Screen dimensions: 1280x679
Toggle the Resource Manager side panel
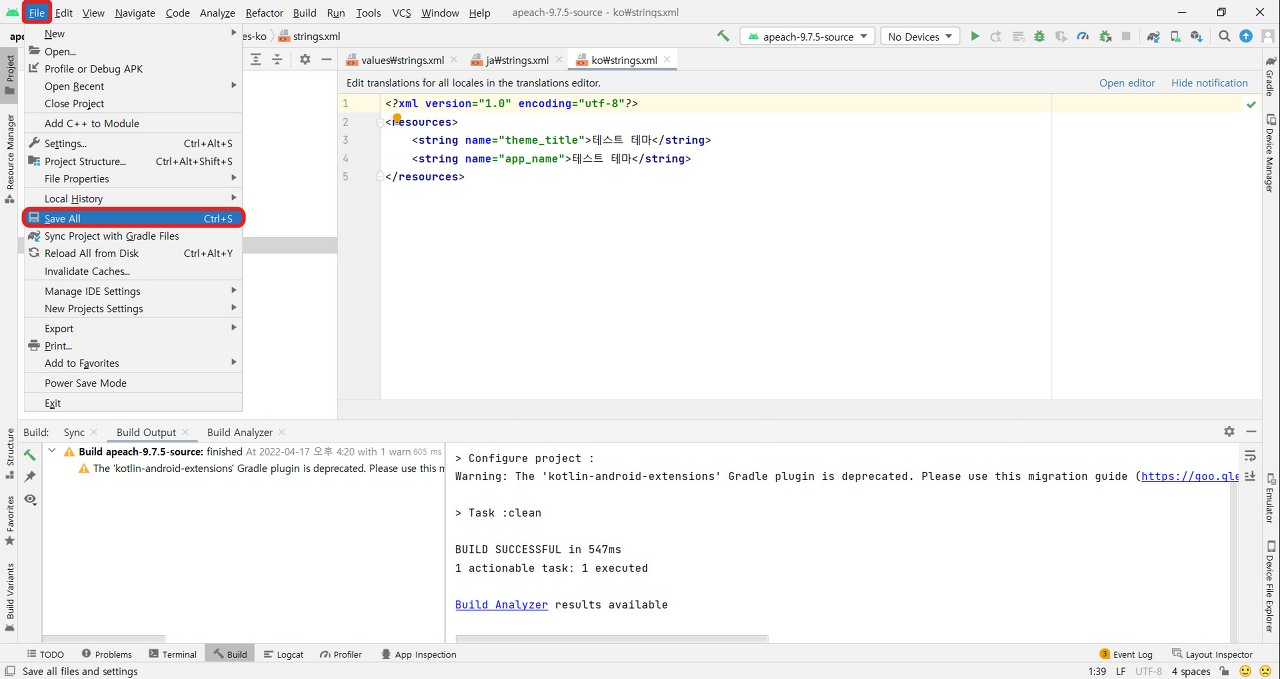click(10, 158)
